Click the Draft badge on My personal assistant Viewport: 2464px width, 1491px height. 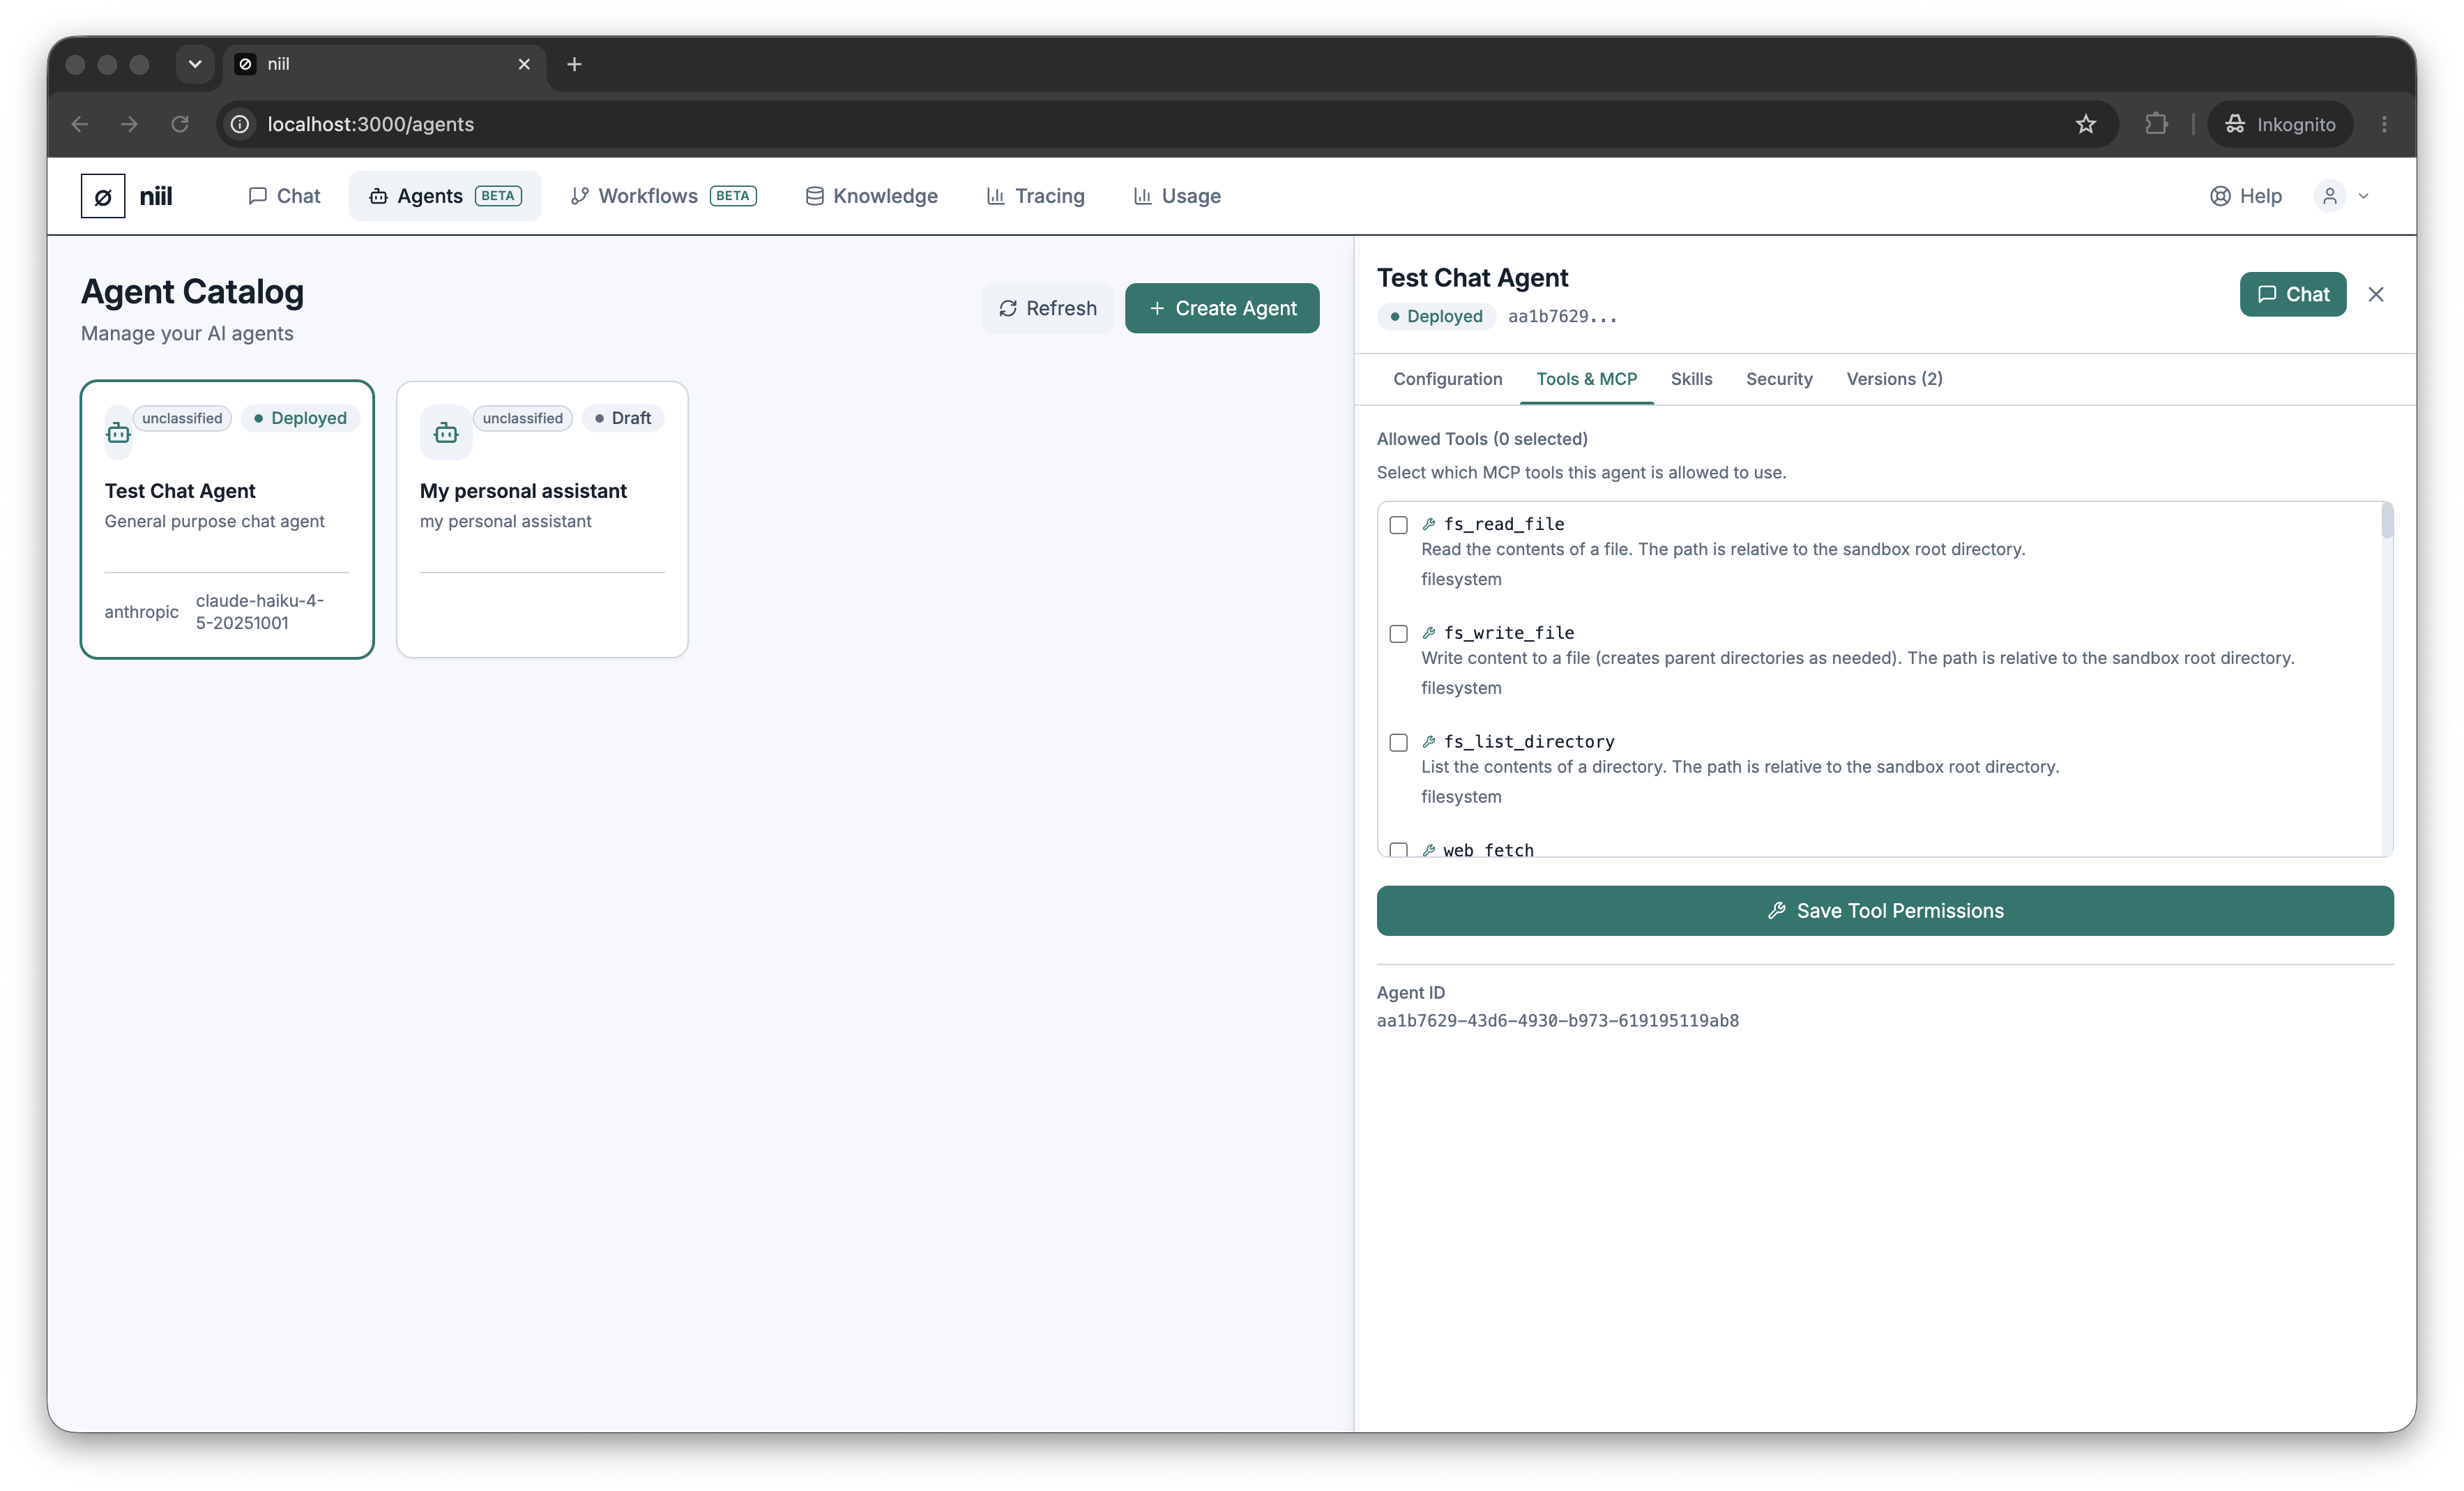pyautogui.click(x=622, y=418)
